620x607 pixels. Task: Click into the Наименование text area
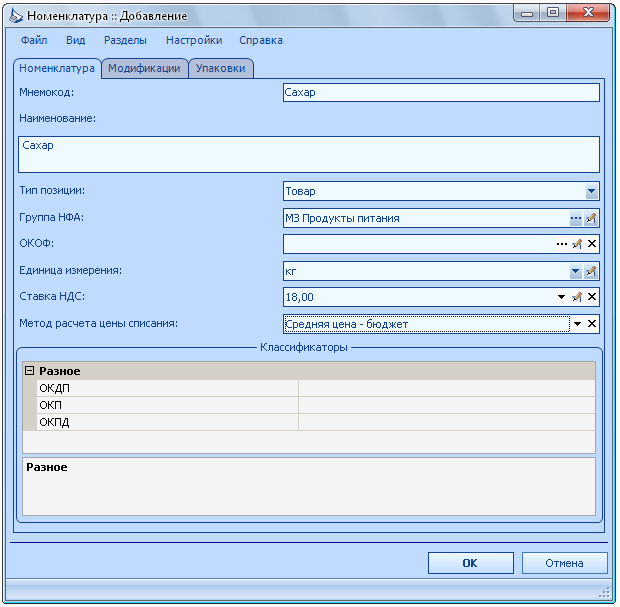point(309,155)
